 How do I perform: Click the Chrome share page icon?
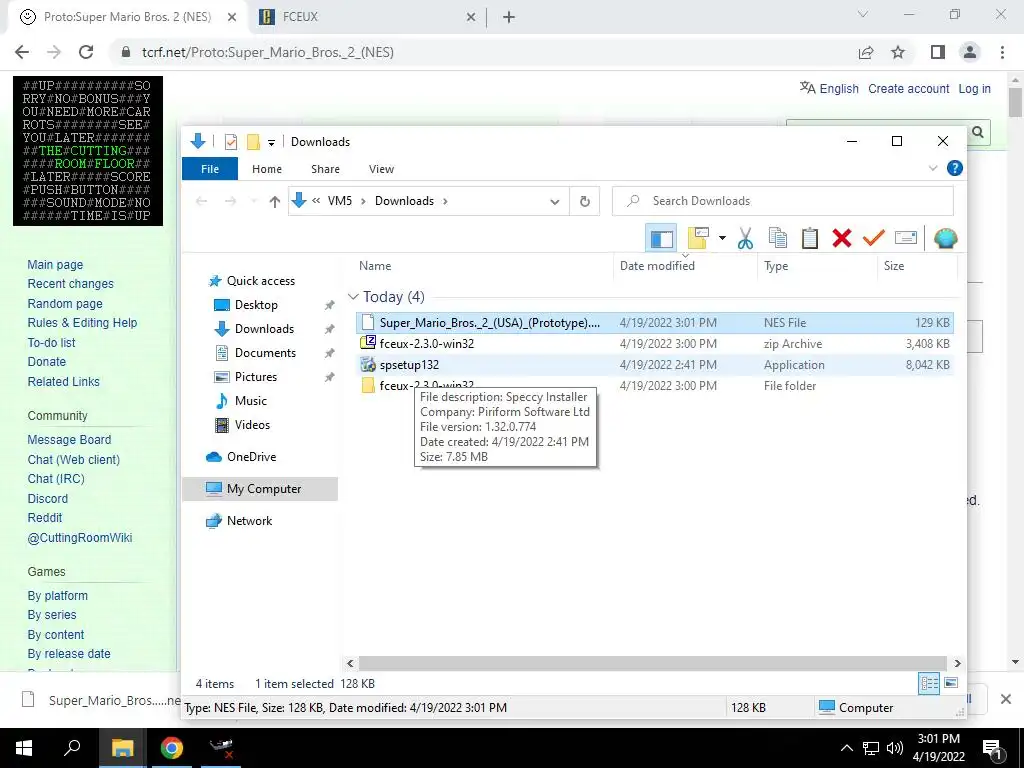866,52
